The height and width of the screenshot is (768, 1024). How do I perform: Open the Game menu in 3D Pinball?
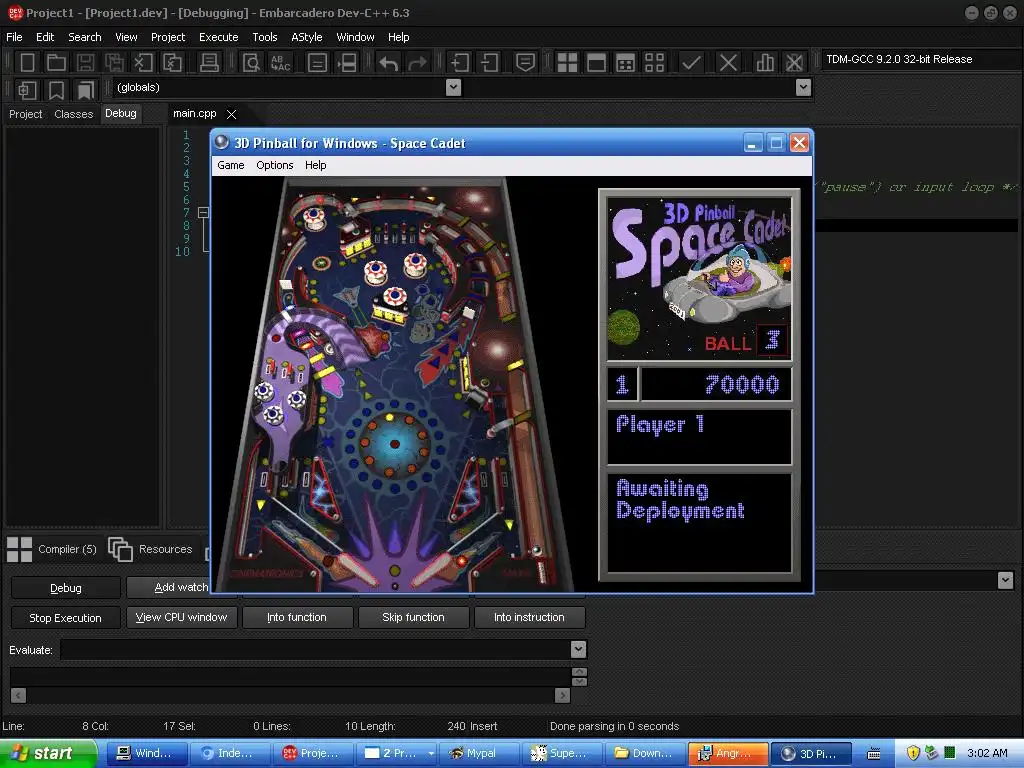tap(231, 165)
